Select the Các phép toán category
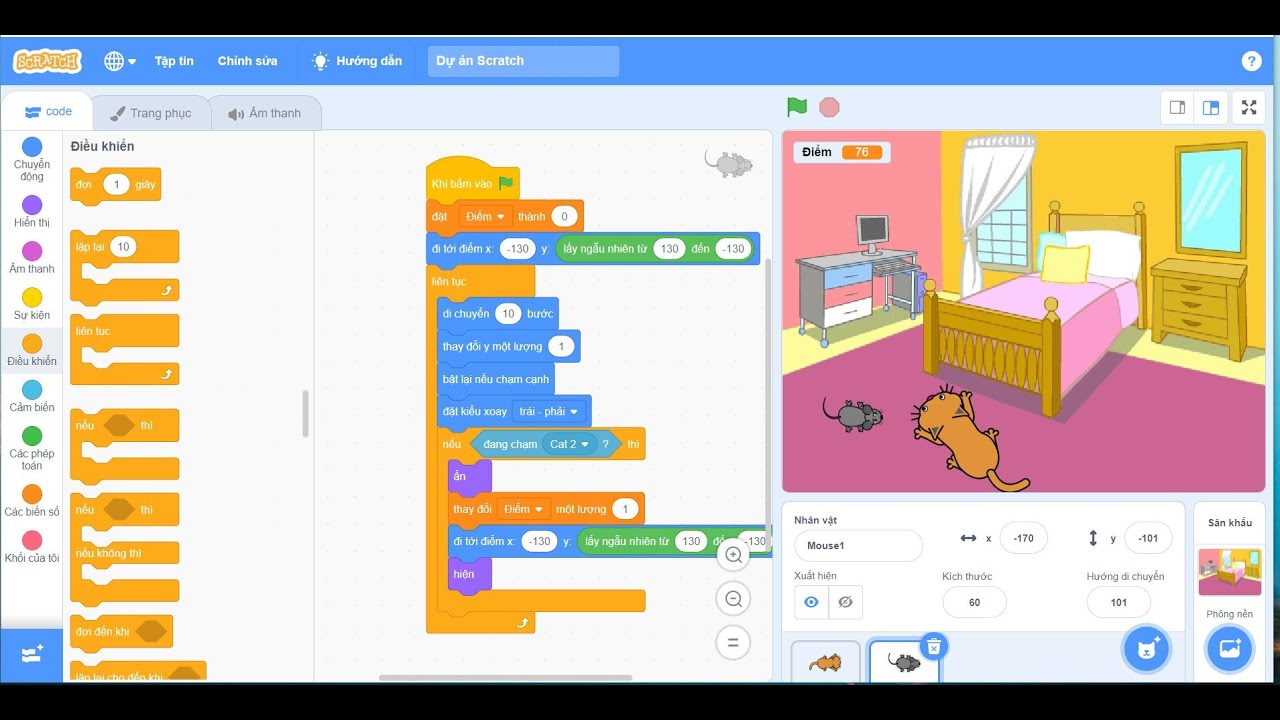Image resolution: width=1280 pixels, height=720 pixels. point(32,448)
